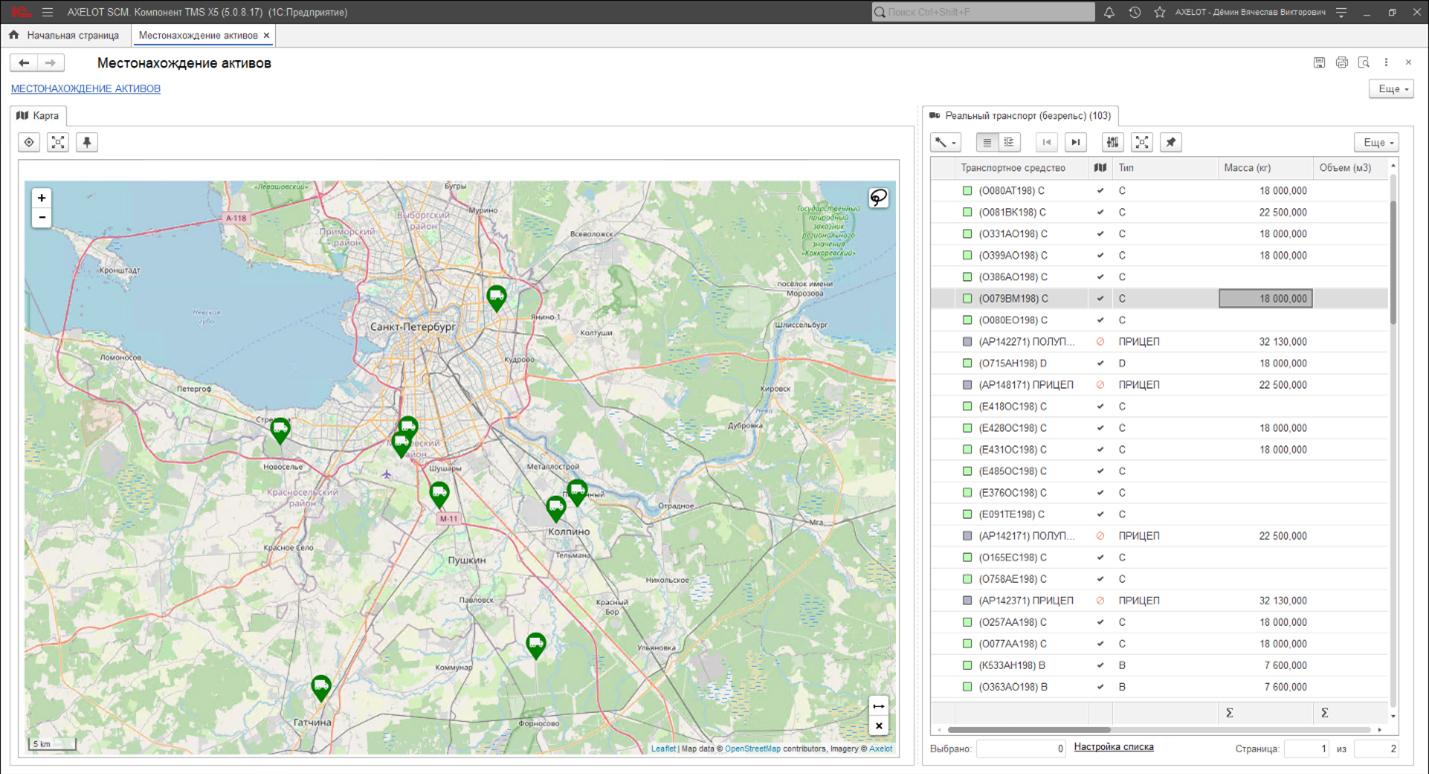Viewport: 1429px width, 774px height.
Task: Select Реальный транспорт (безрельс) tab
Action: 1020,116
